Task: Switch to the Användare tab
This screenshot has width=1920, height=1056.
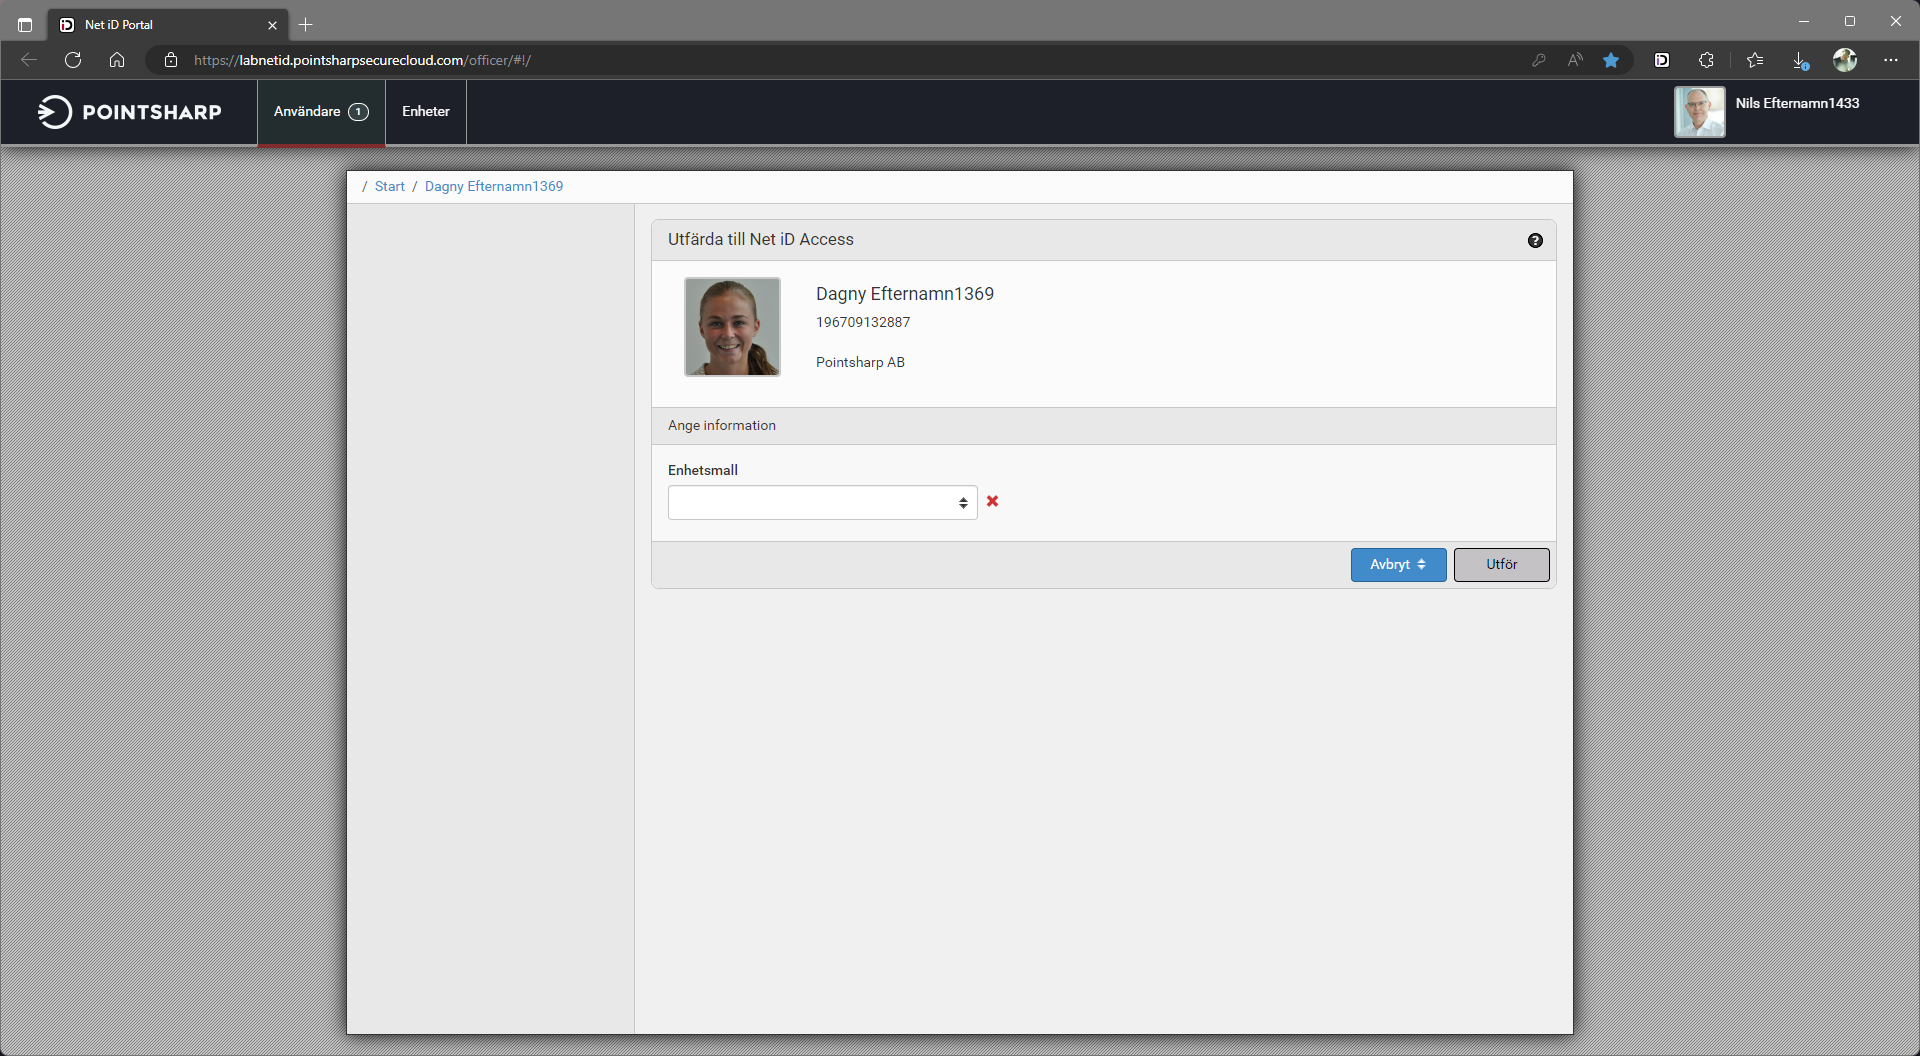Action: pos(321,112)
